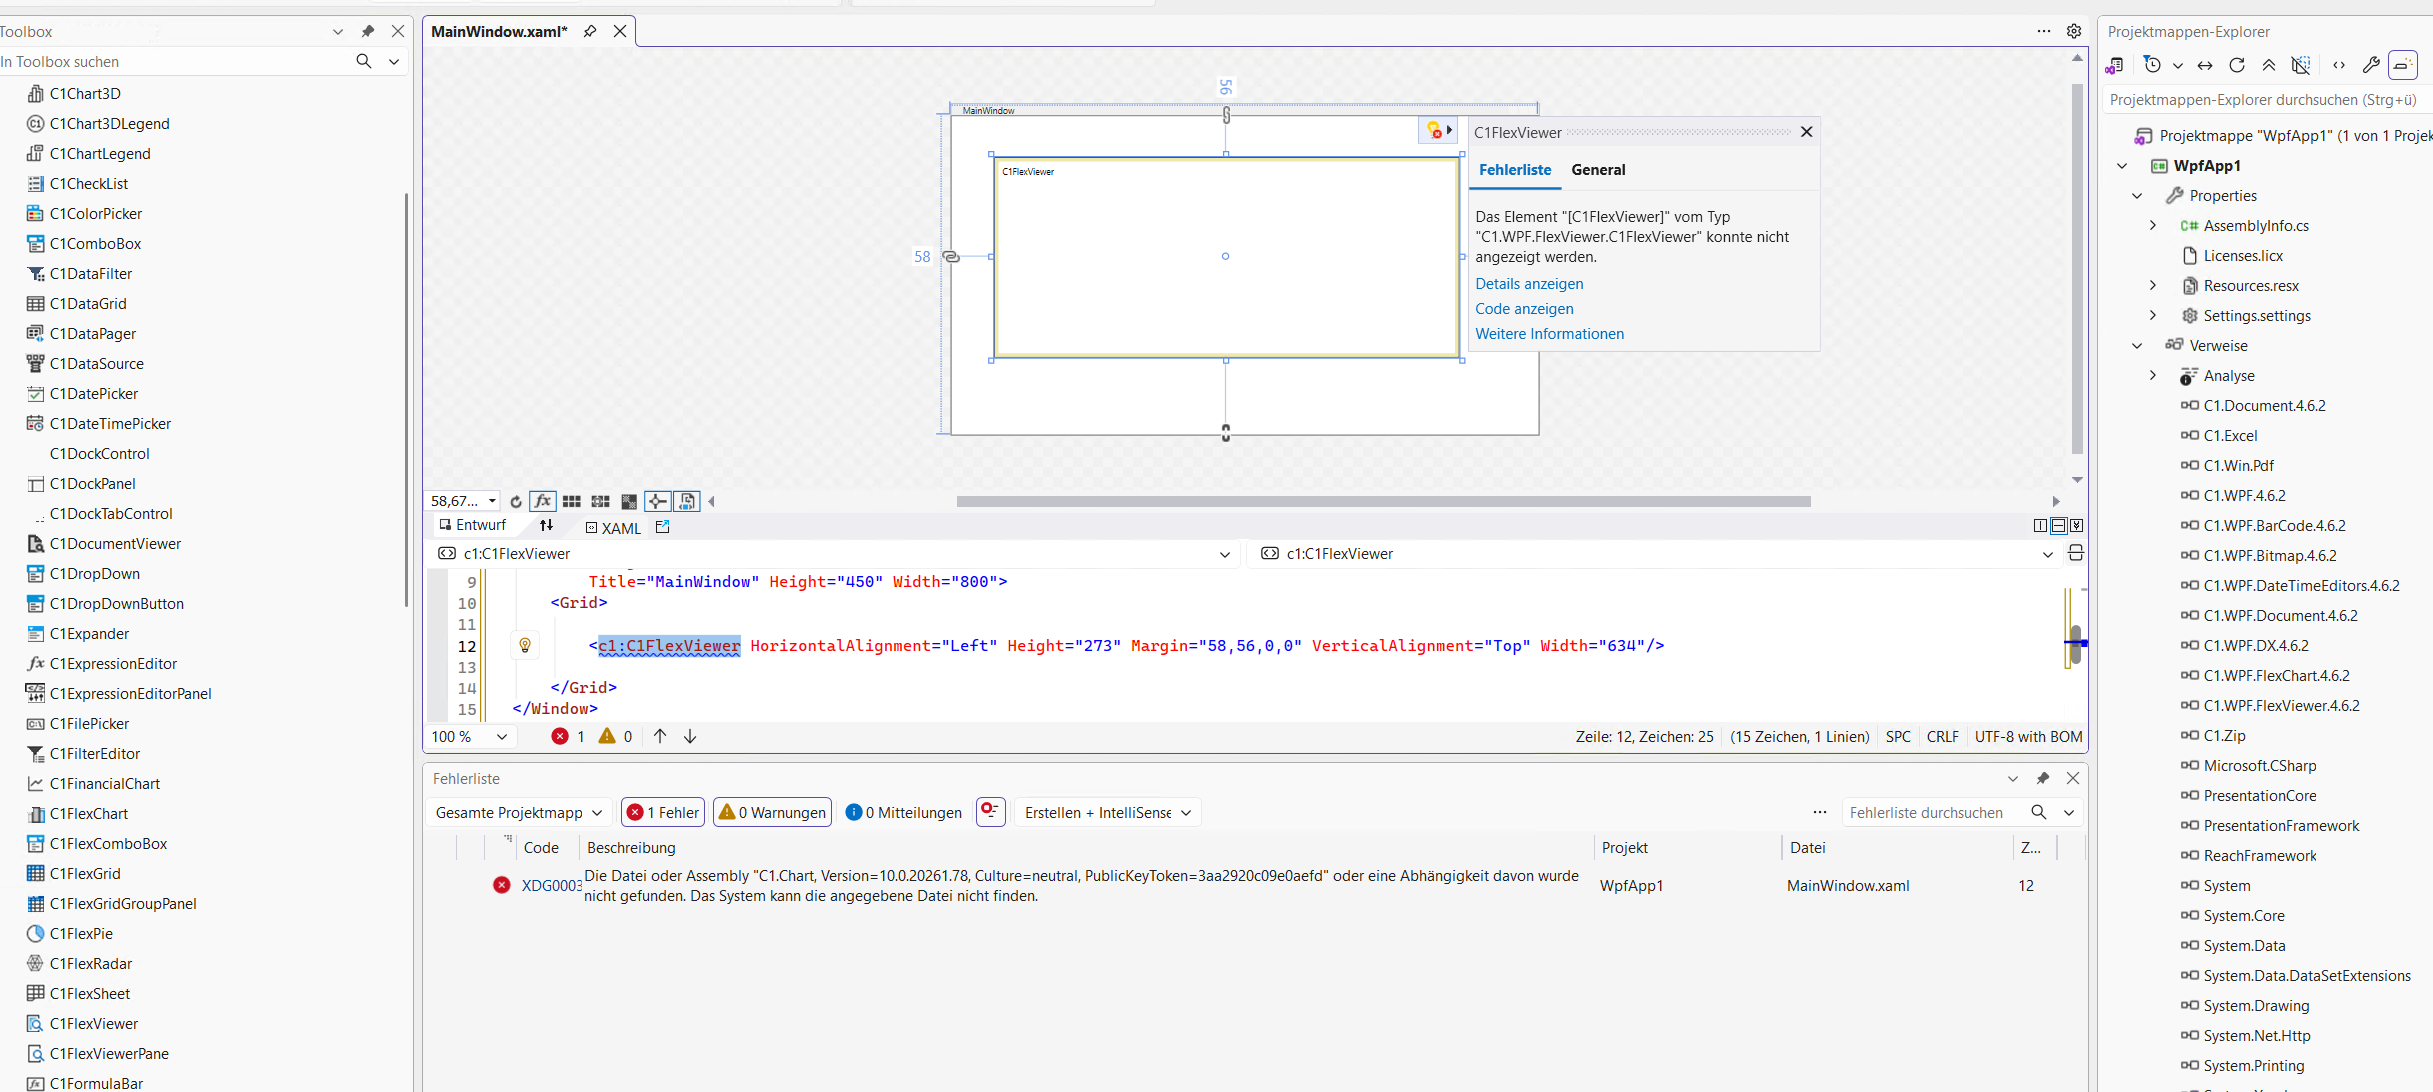This screenshot has height=1092, width=2433.
Task: Select the General tab in C1FlexViewer popup
Action: point(1598,170)
